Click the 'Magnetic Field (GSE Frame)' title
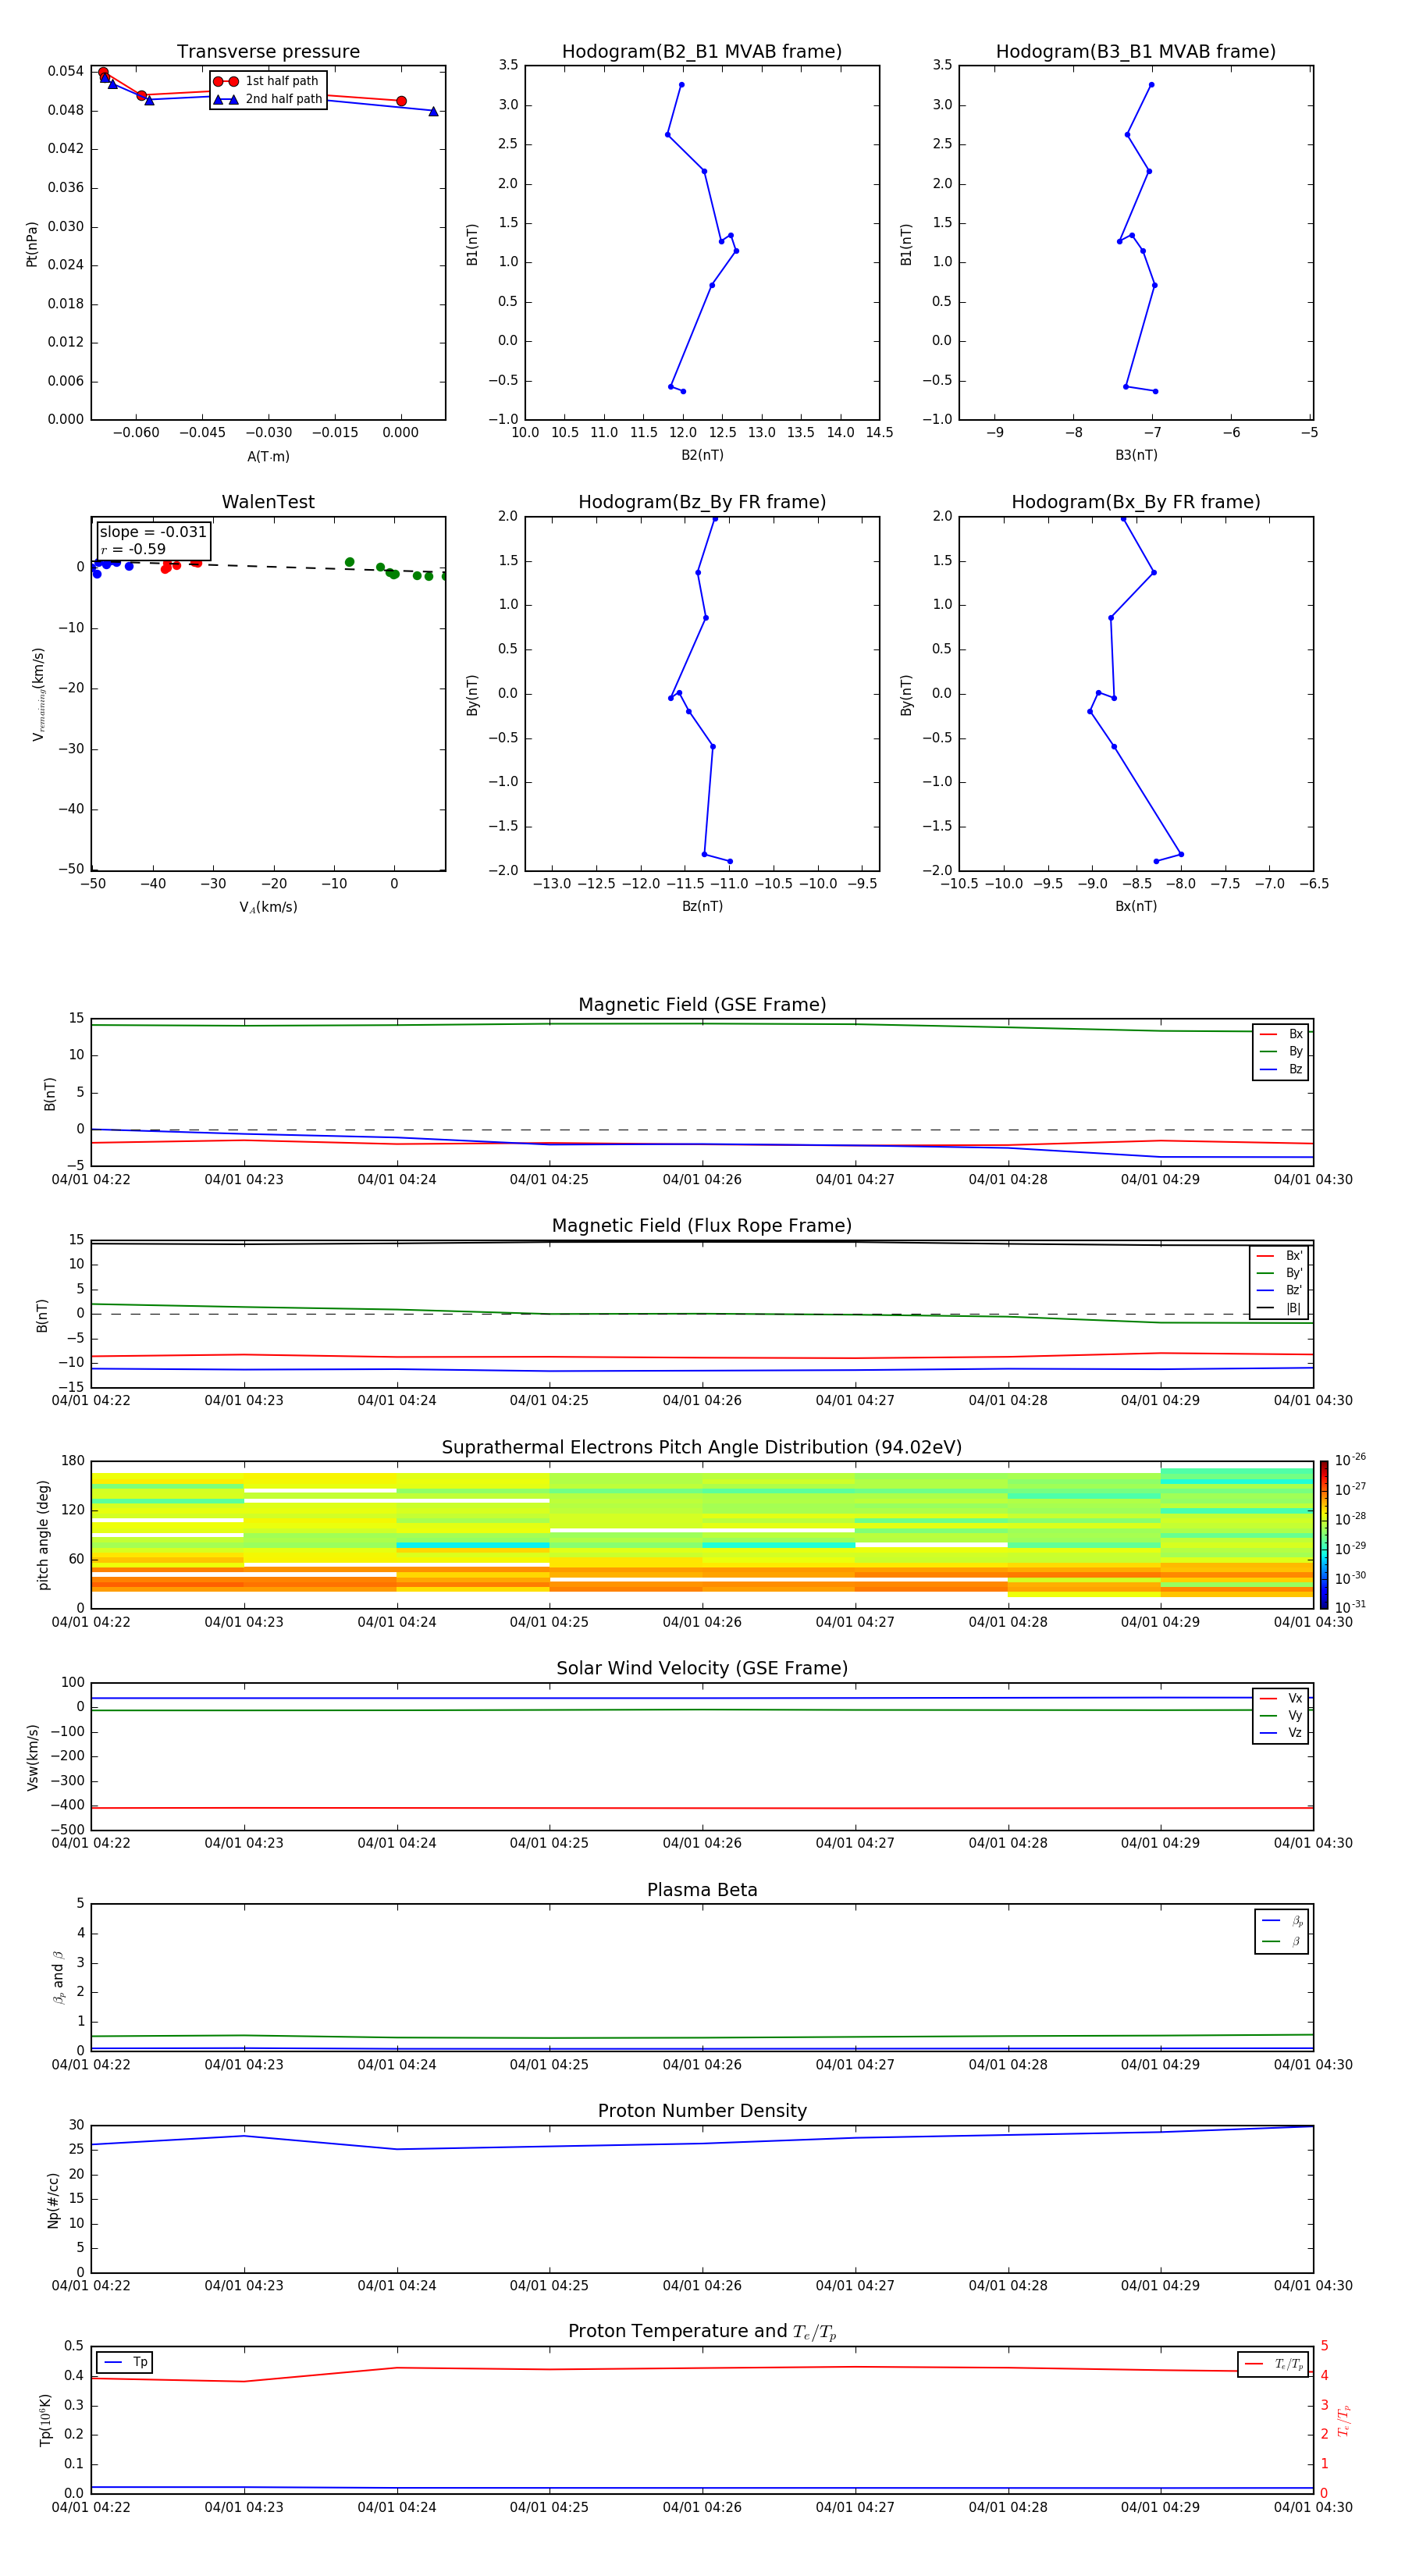Screen dimensions: 1405x2576 tap(702, 1005)
